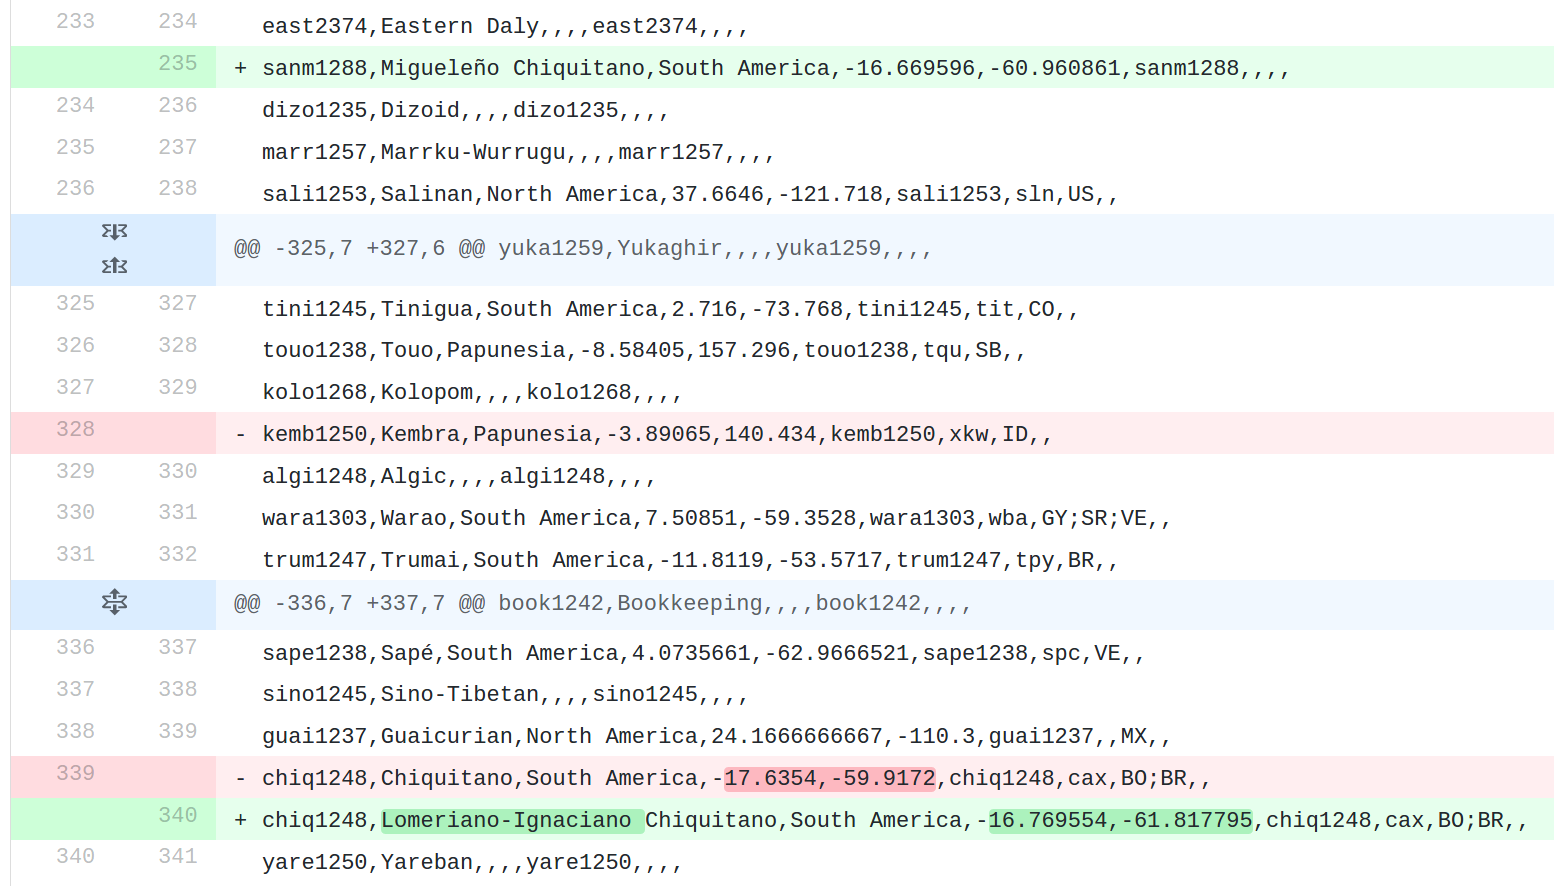Screen dimensions: 1554x886
Task: Click highlighted added coordinates 16.769554,-61.817795
Action: [x=1121, y=820]
